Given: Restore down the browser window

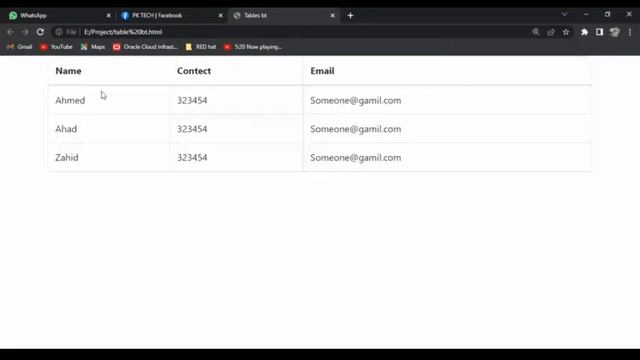Looking at the screenshot, I should (x=608, y=14).
